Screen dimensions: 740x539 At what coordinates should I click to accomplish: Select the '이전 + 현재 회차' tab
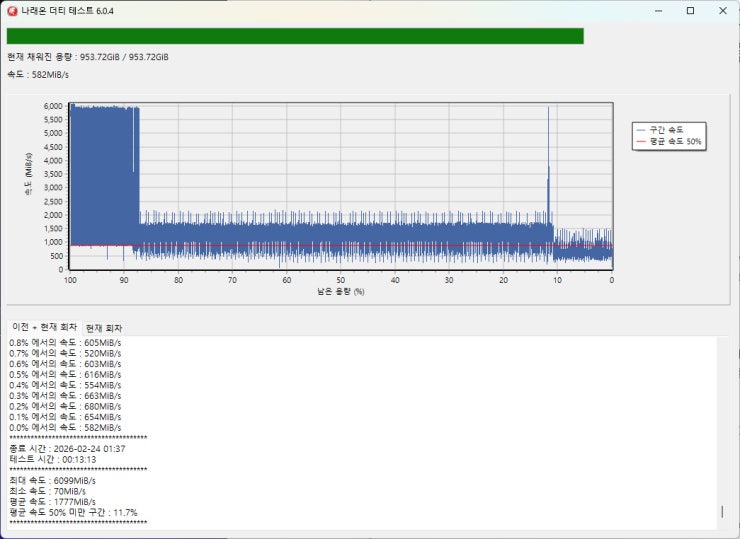tap(44, 327)
